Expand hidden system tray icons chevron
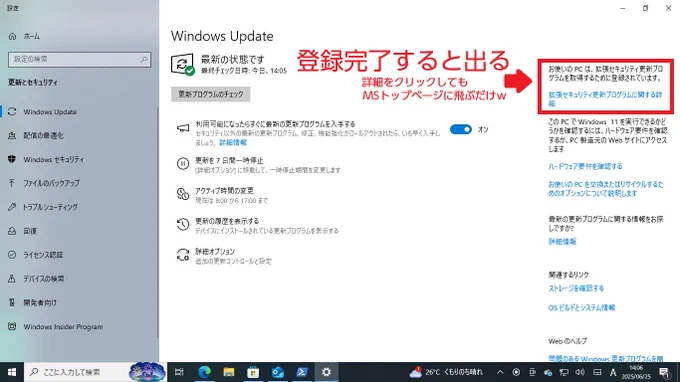The height and width of the screenshot is (382, 680). (500, 372)
